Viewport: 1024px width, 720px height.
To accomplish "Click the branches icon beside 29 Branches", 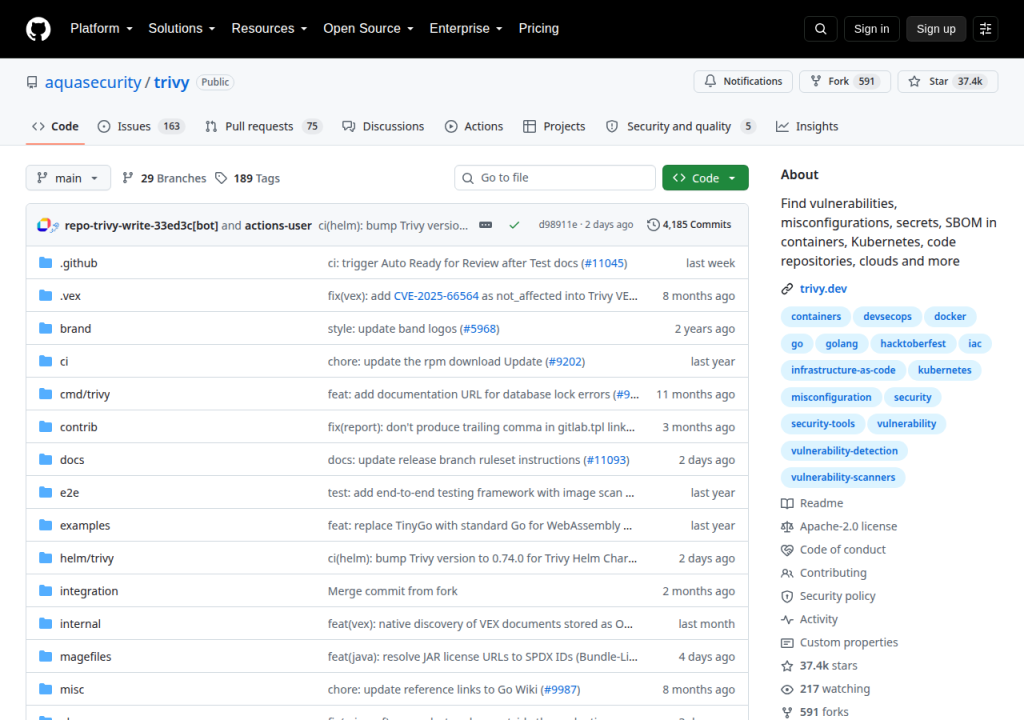I will point(128,178).
